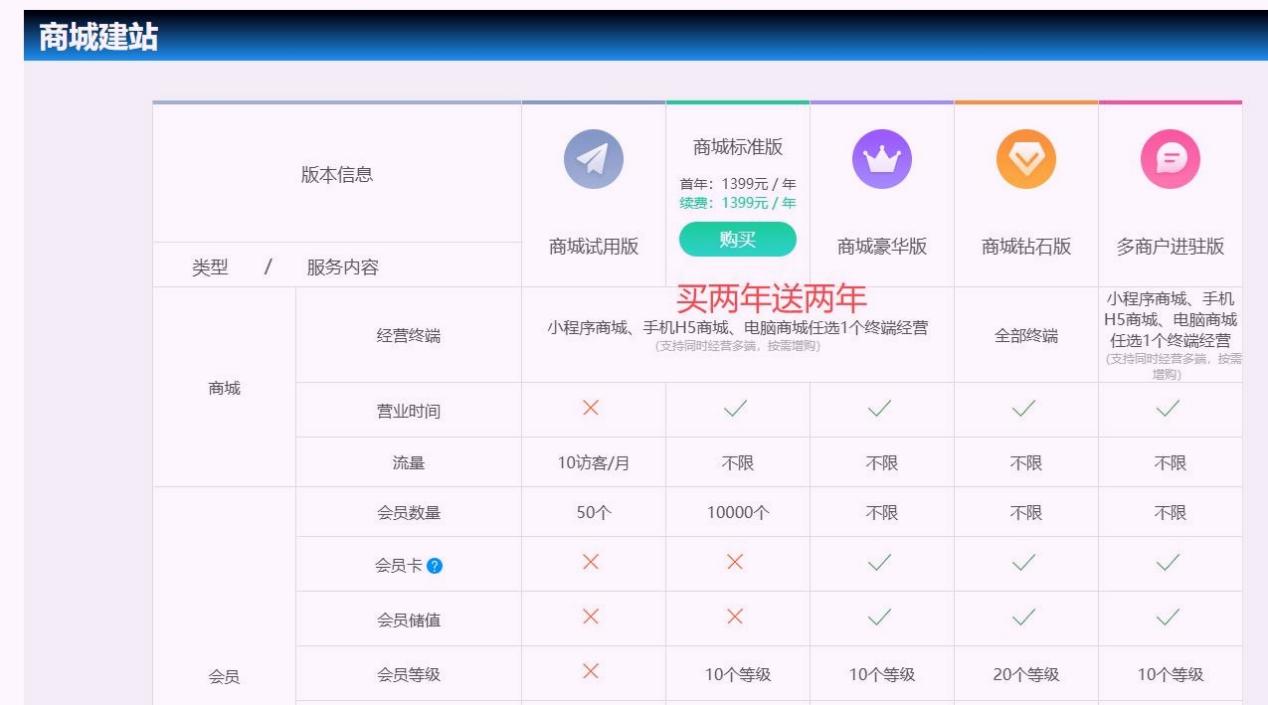The width and height of the screenshot is (1268, 705).
Task: Click the 商城标准版 heading
Action: pos(738,147)
